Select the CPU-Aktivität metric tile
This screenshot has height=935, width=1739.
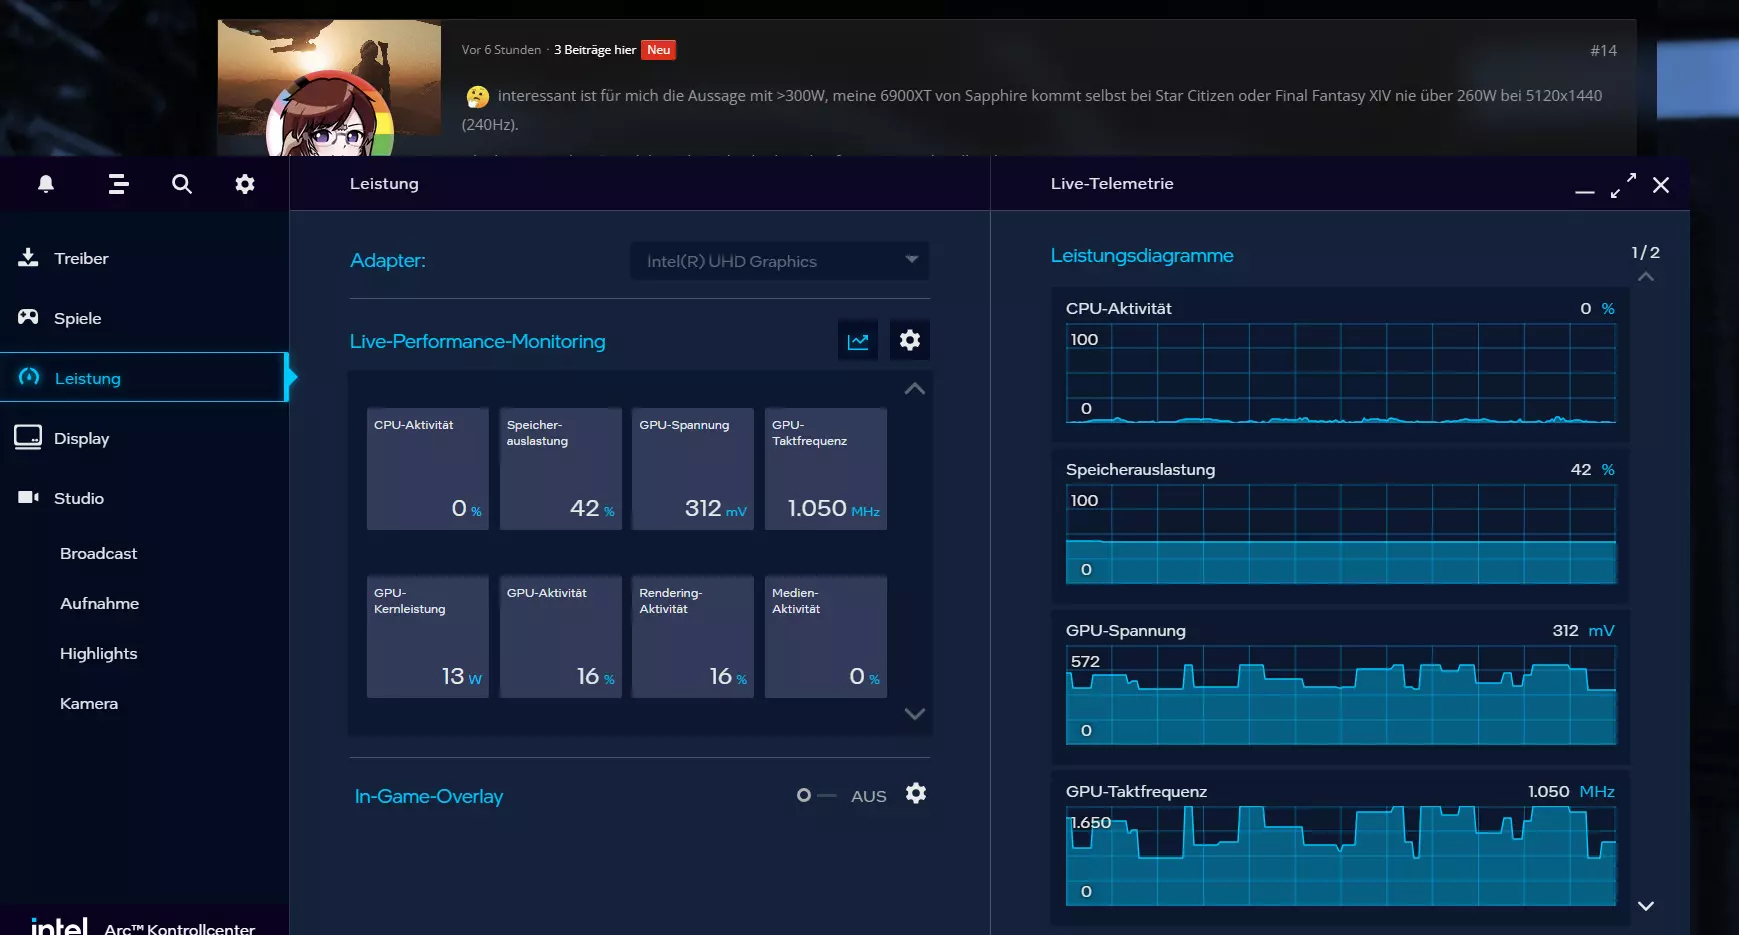pyautogui.click(x=428, y=469)
